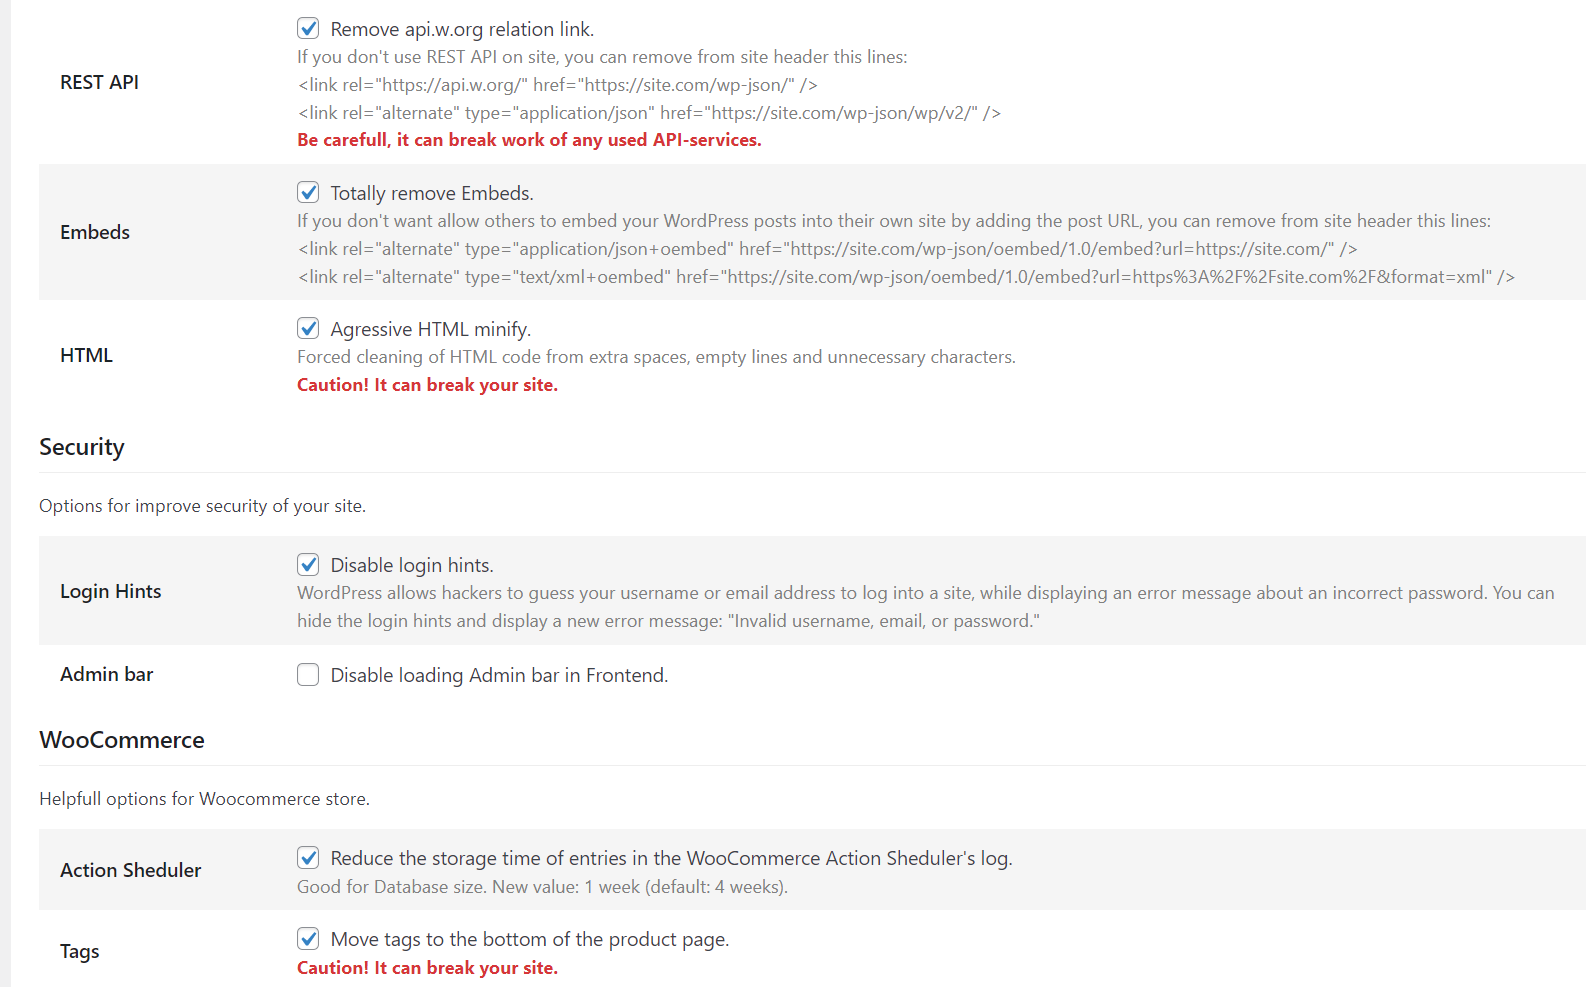Click the 'Disable login hints.' label text
The image size is (1586, 987).
[x=412, y=565]
